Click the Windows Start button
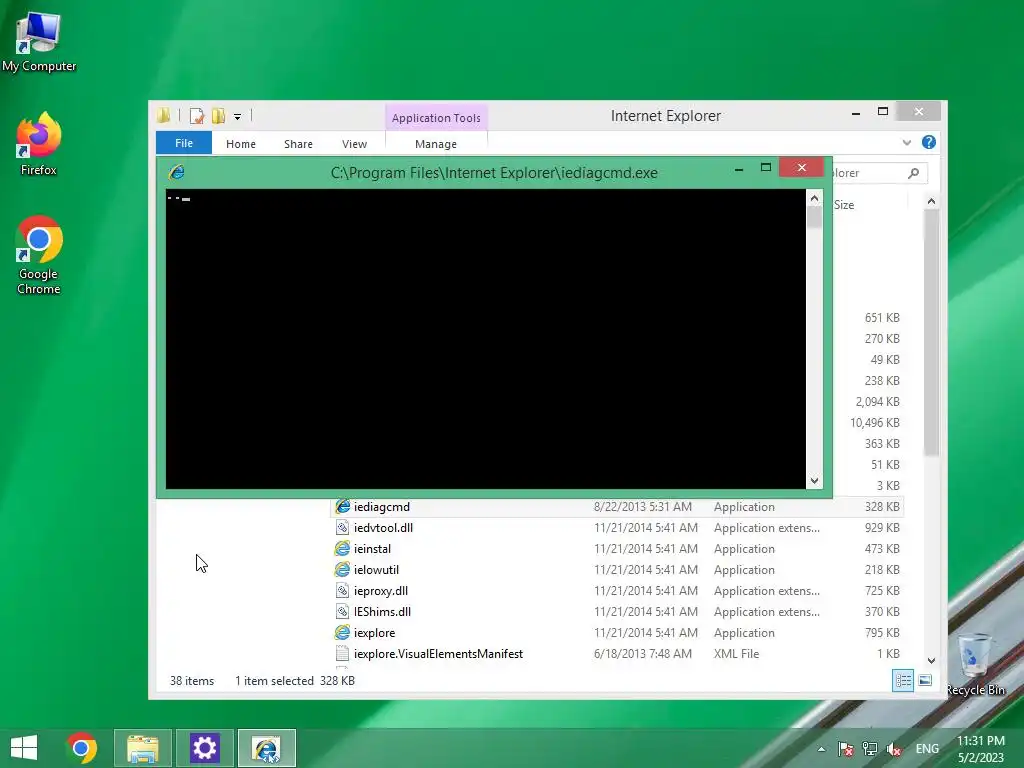Viewport: 1024px width, 768px height. 24,748
